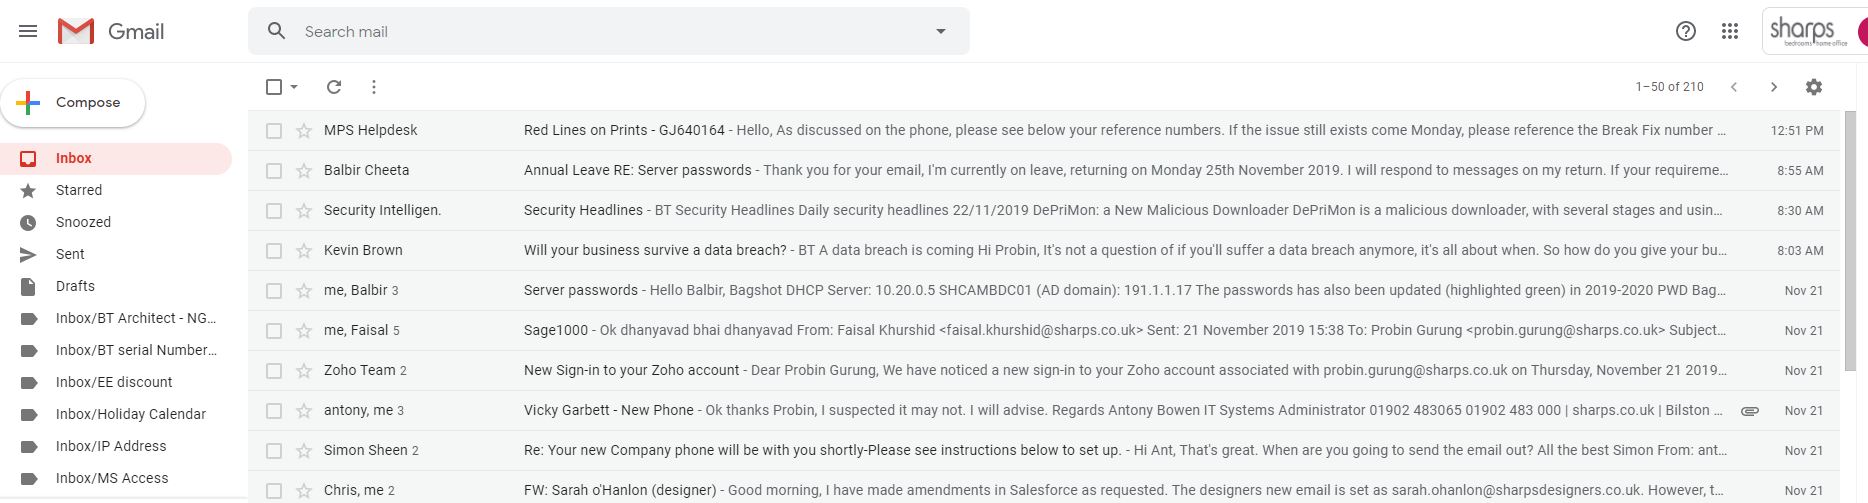Open the Google apps grid
Viewport: 1868px width, 503px height.
tap(1730, 31)
